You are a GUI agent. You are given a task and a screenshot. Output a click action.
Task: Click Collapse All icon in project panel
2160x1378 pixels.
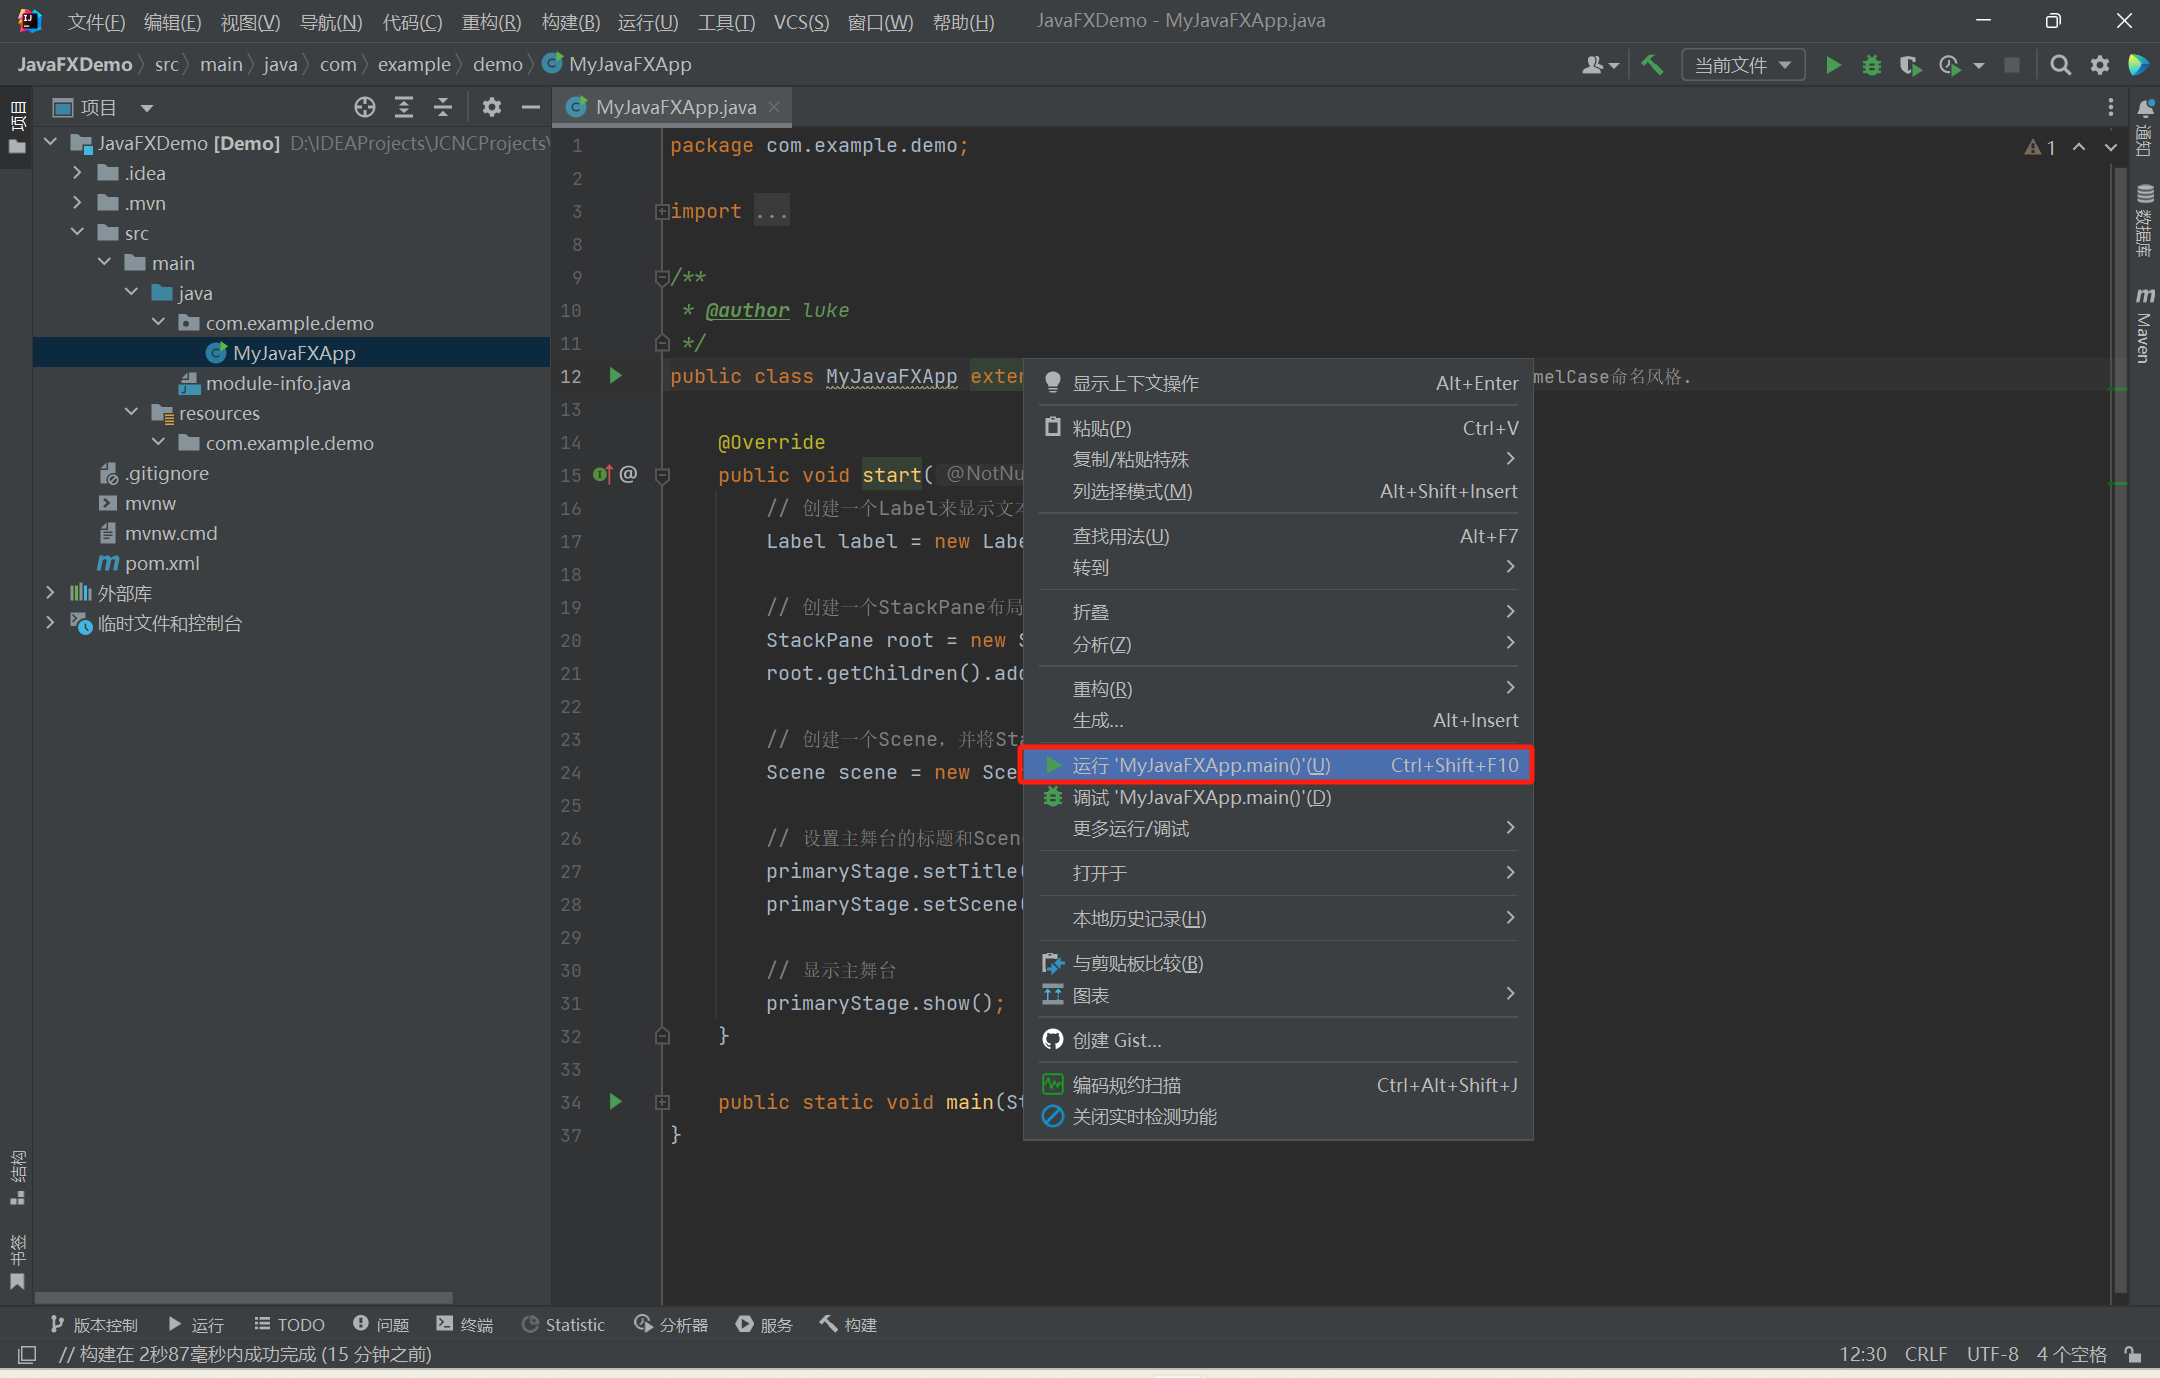click(x=443, y=107)
